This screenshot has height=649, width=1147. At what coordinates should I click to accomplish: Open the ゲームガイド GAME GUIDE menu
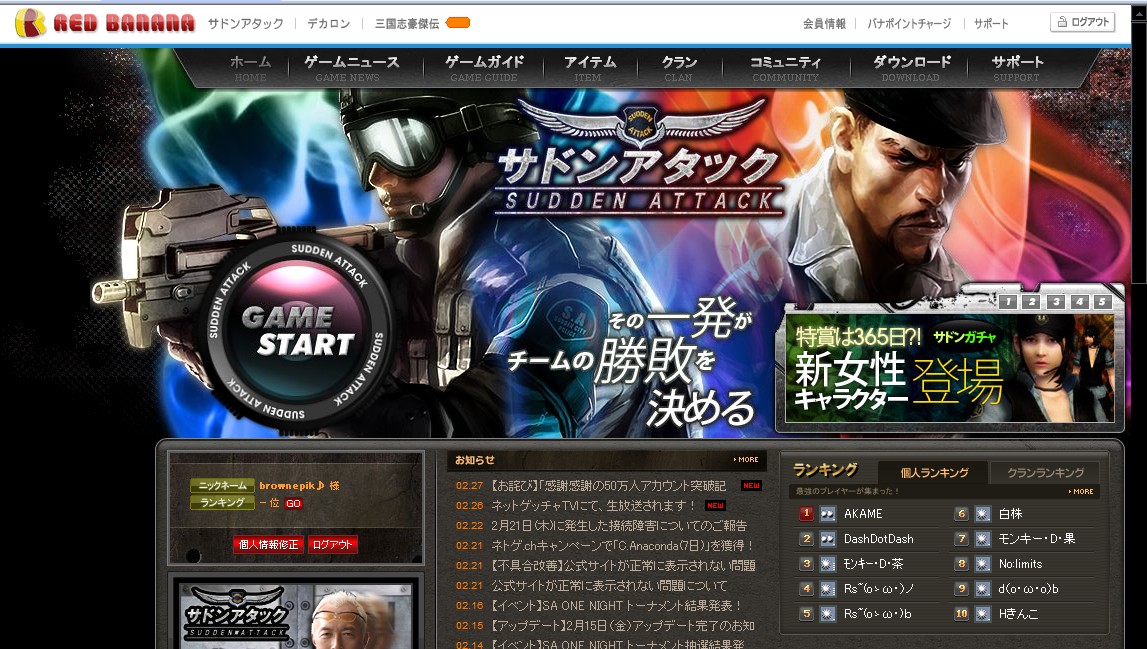pyautogui.click(x=484, y=69)
